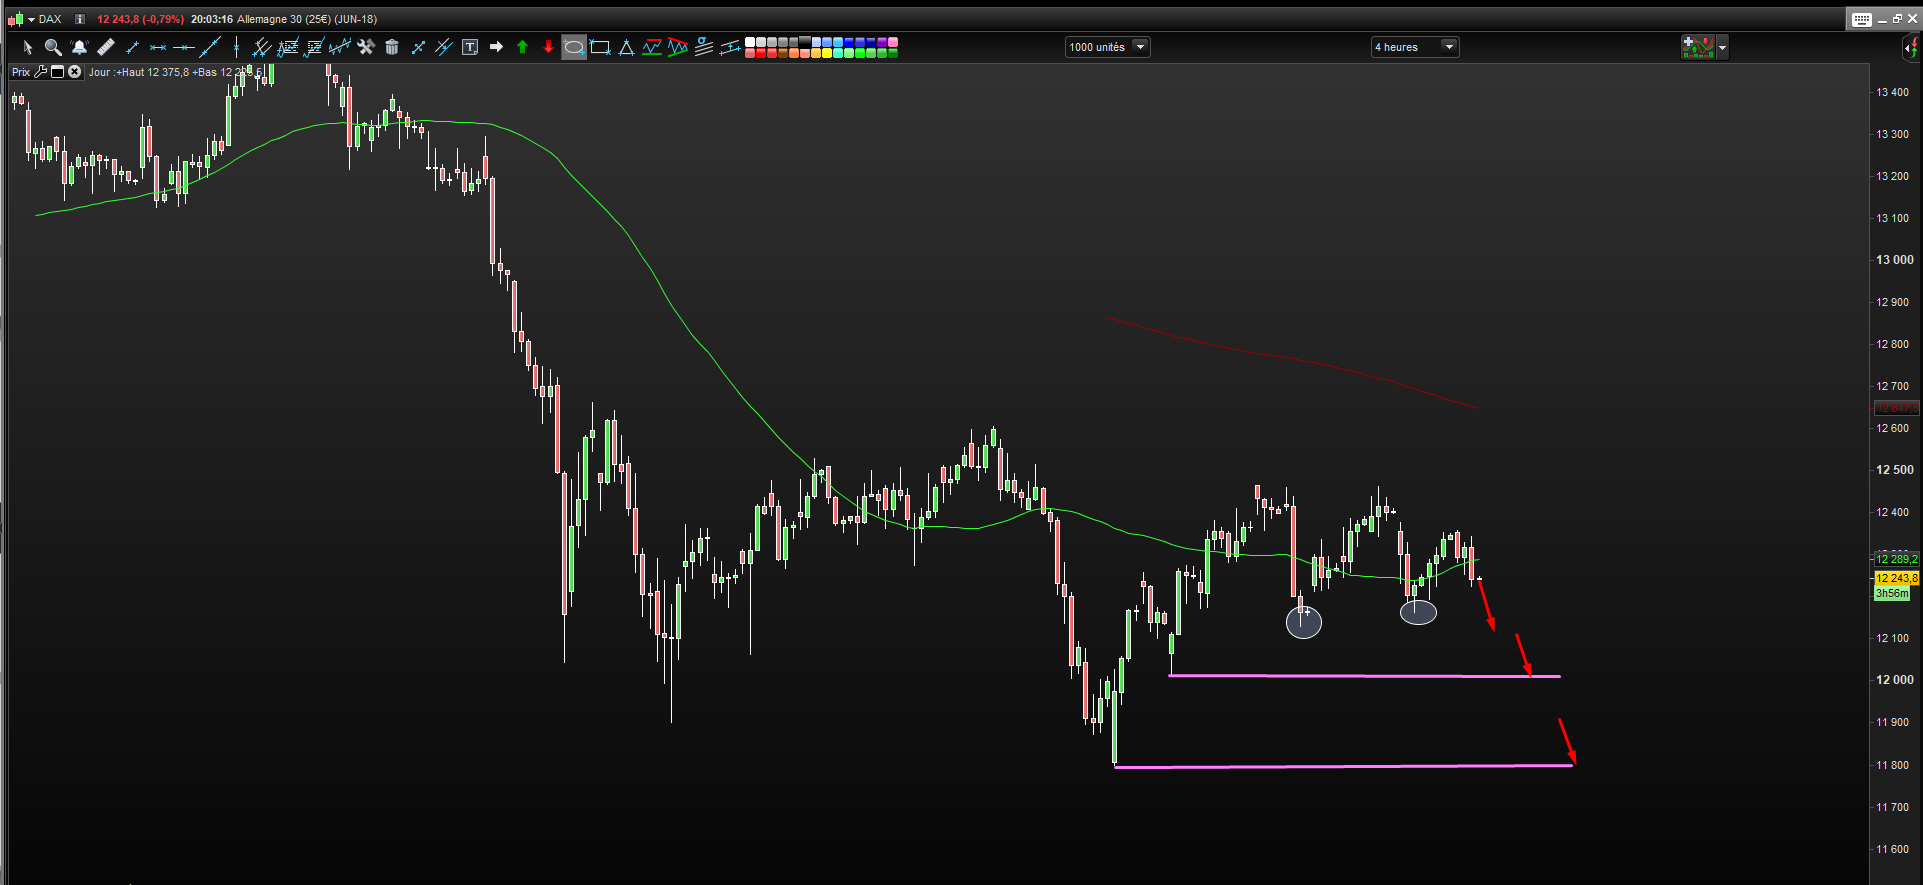Select the ruler measurement tool
Viewport: 1923px width, 885px height.
point(105,47)
